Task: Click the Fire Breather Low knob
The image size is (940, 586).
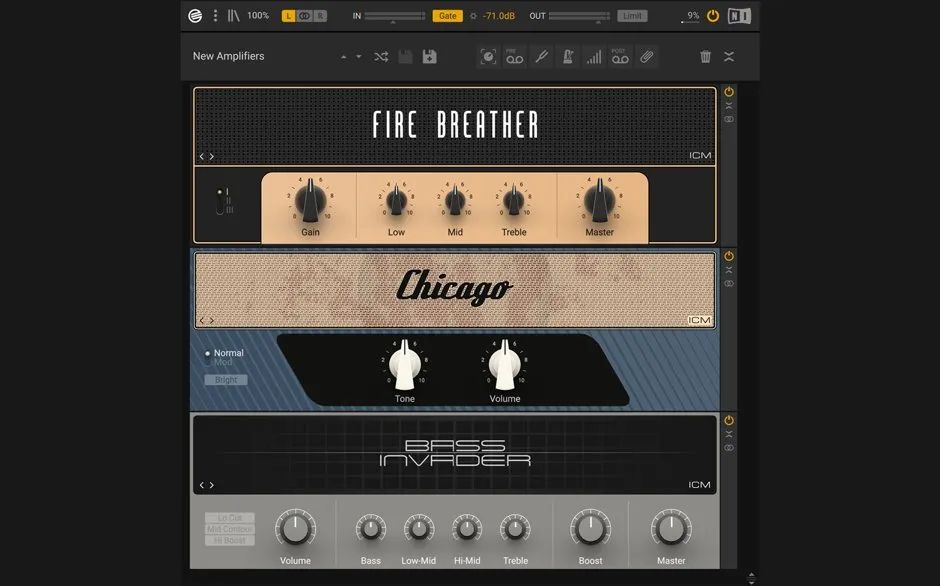Action: (x=396, y=200)
